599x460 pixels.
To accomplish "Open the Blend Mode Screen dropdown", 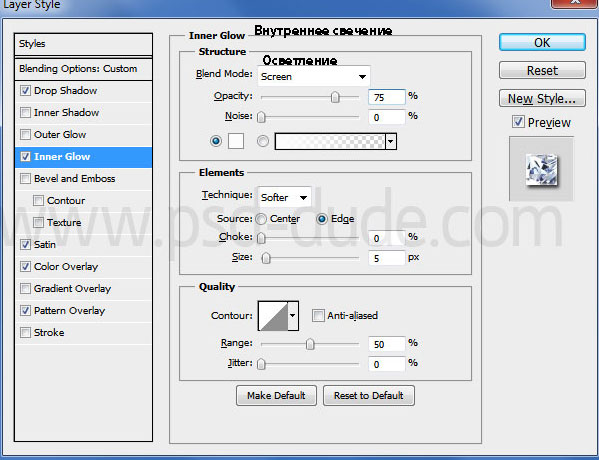I will [x=314, y=76].
